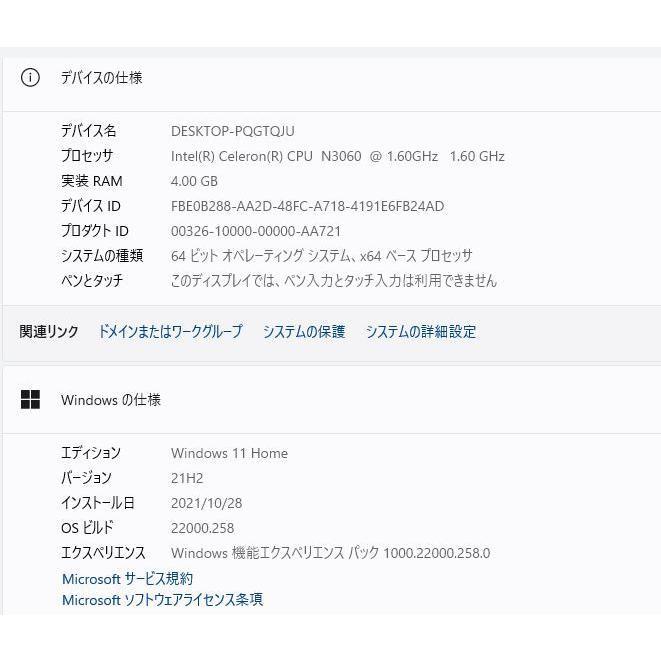Click the 実装 RAM label
The image size is (661, 661).
[x=92, y=181]
